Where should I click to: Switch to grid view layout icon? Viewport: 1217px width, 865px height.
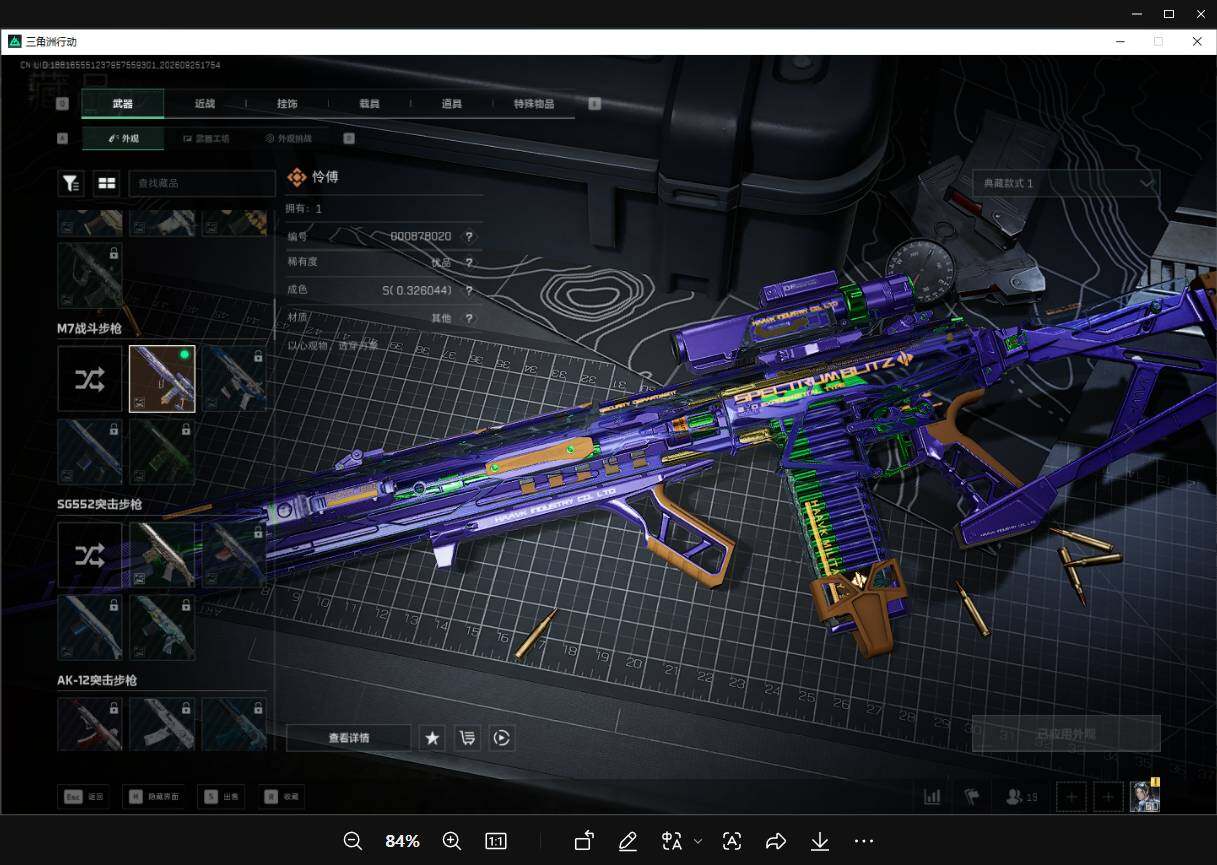(x=106, y=183)
